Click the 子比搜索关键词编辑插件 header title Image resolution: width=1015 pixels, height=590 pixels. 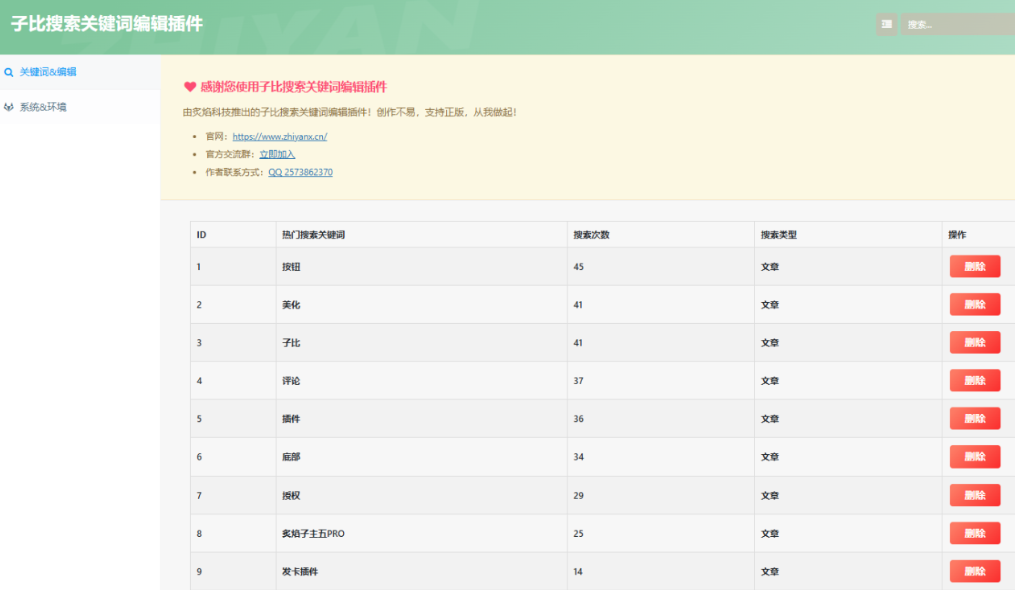point(107,24)
